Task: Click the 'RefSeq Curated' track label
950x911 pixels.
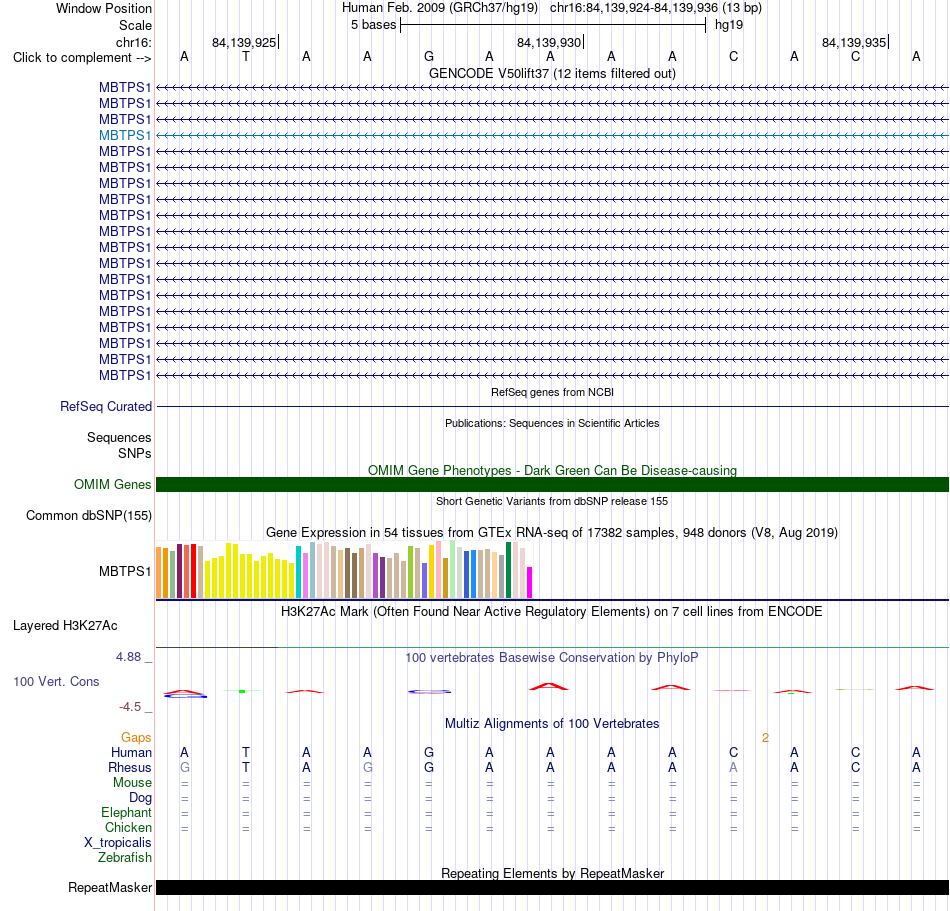Action: pyautogui.click(x=105, y=406)
